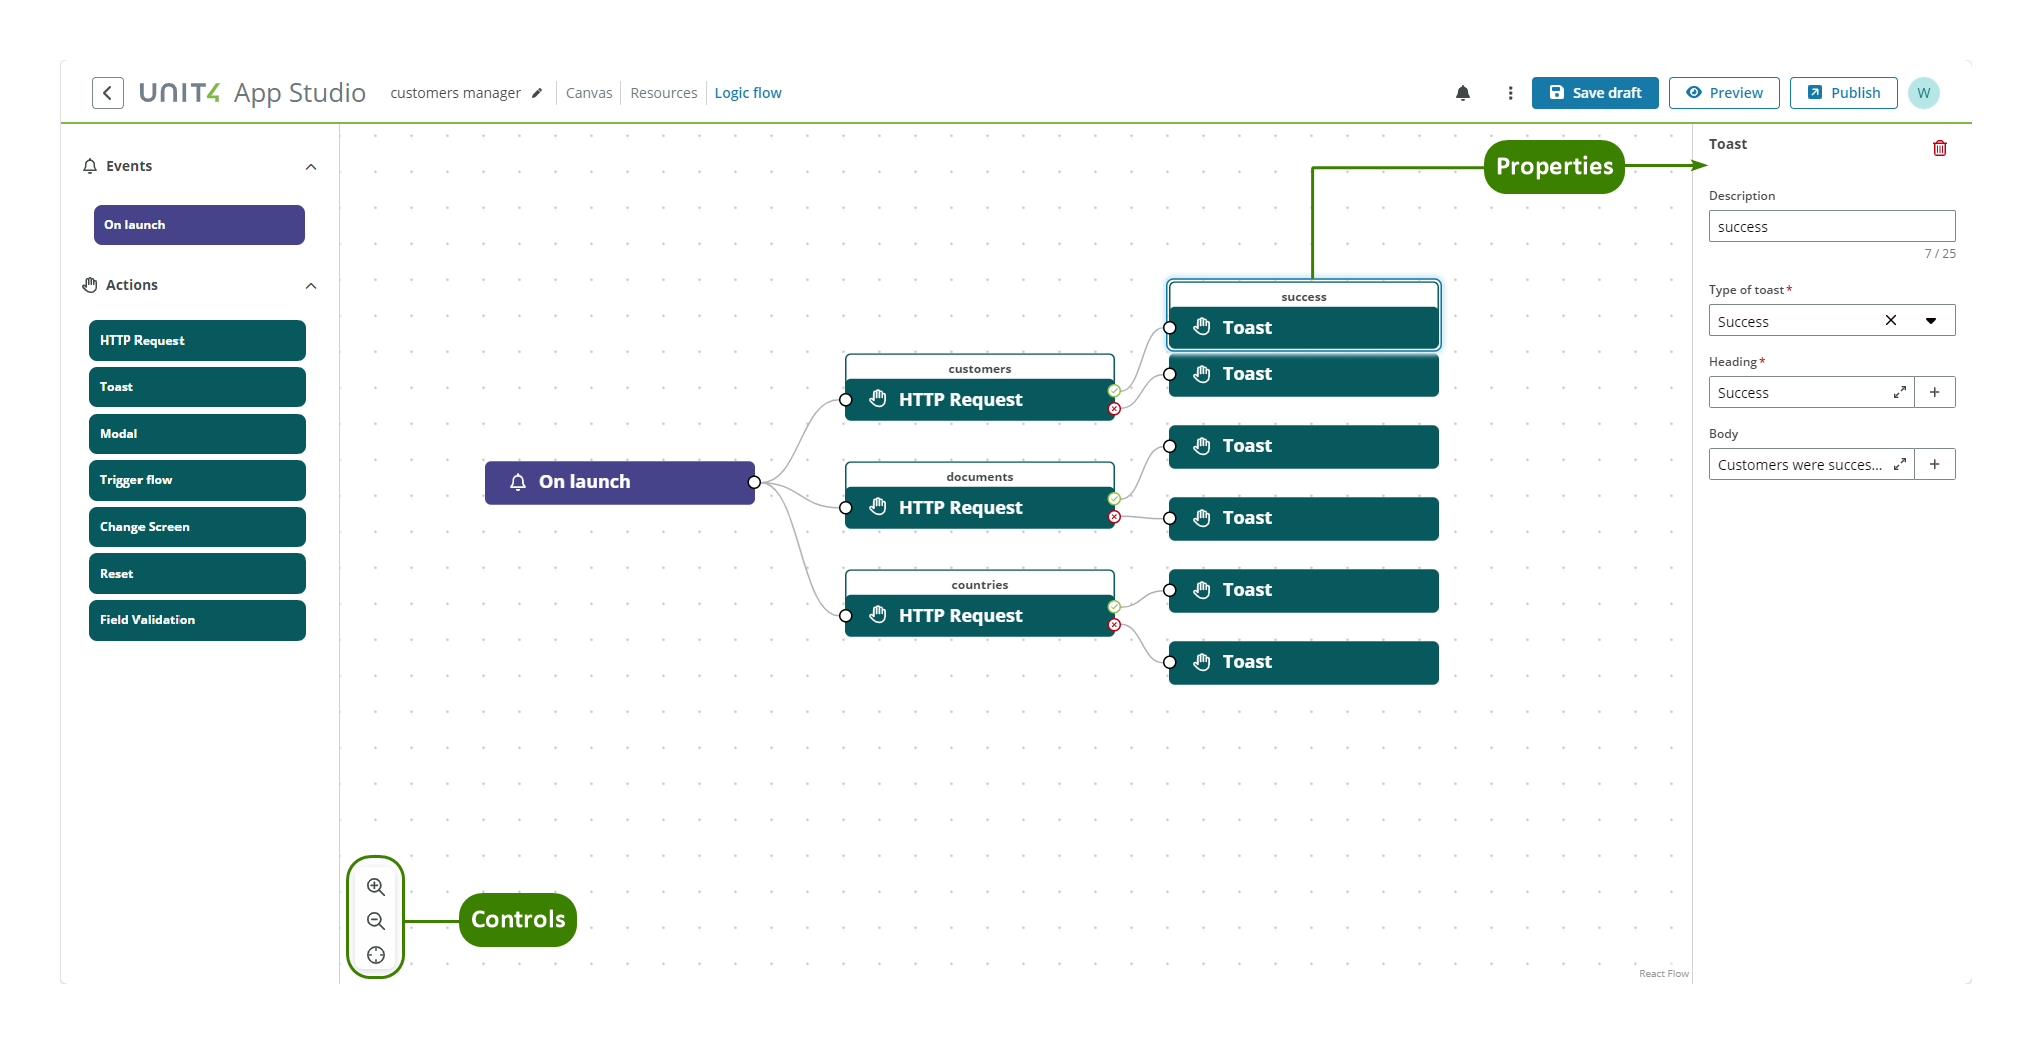Click the notification bell icon
The height and width of the screenshot is (1044, 2032).
tap(1463, 92)
